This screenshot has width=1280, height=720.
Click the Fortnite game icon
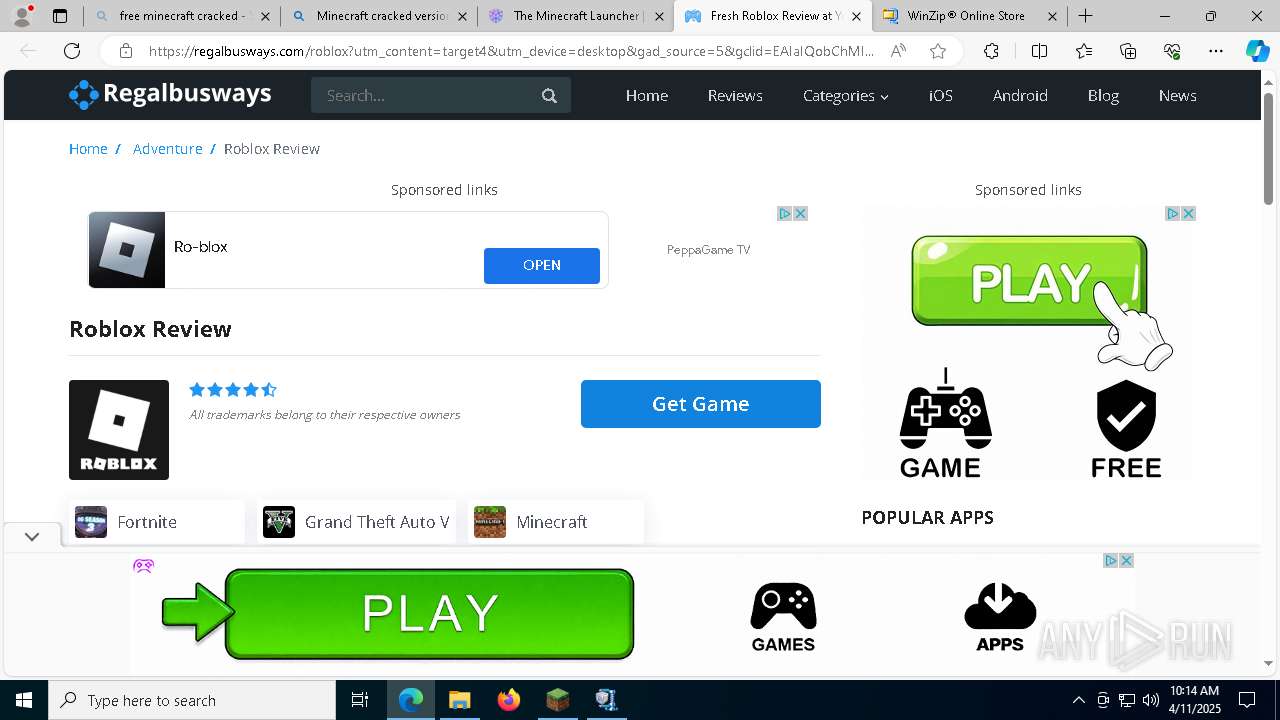[91, 522]
